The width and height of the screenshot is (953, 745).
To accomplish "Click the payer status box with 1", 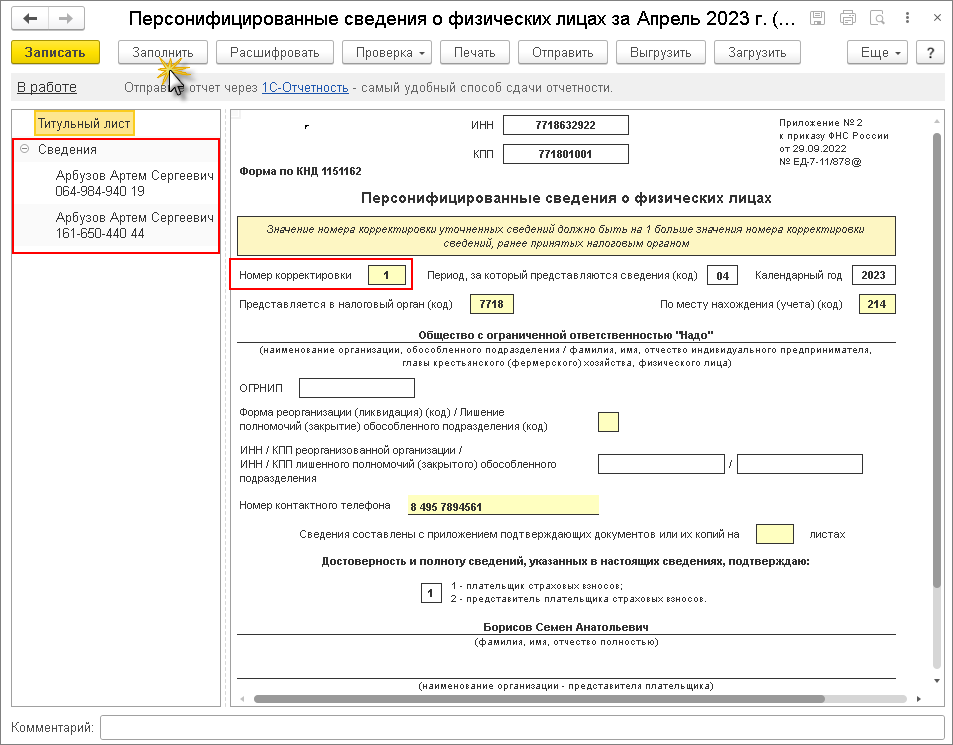I will coord(431,592).
